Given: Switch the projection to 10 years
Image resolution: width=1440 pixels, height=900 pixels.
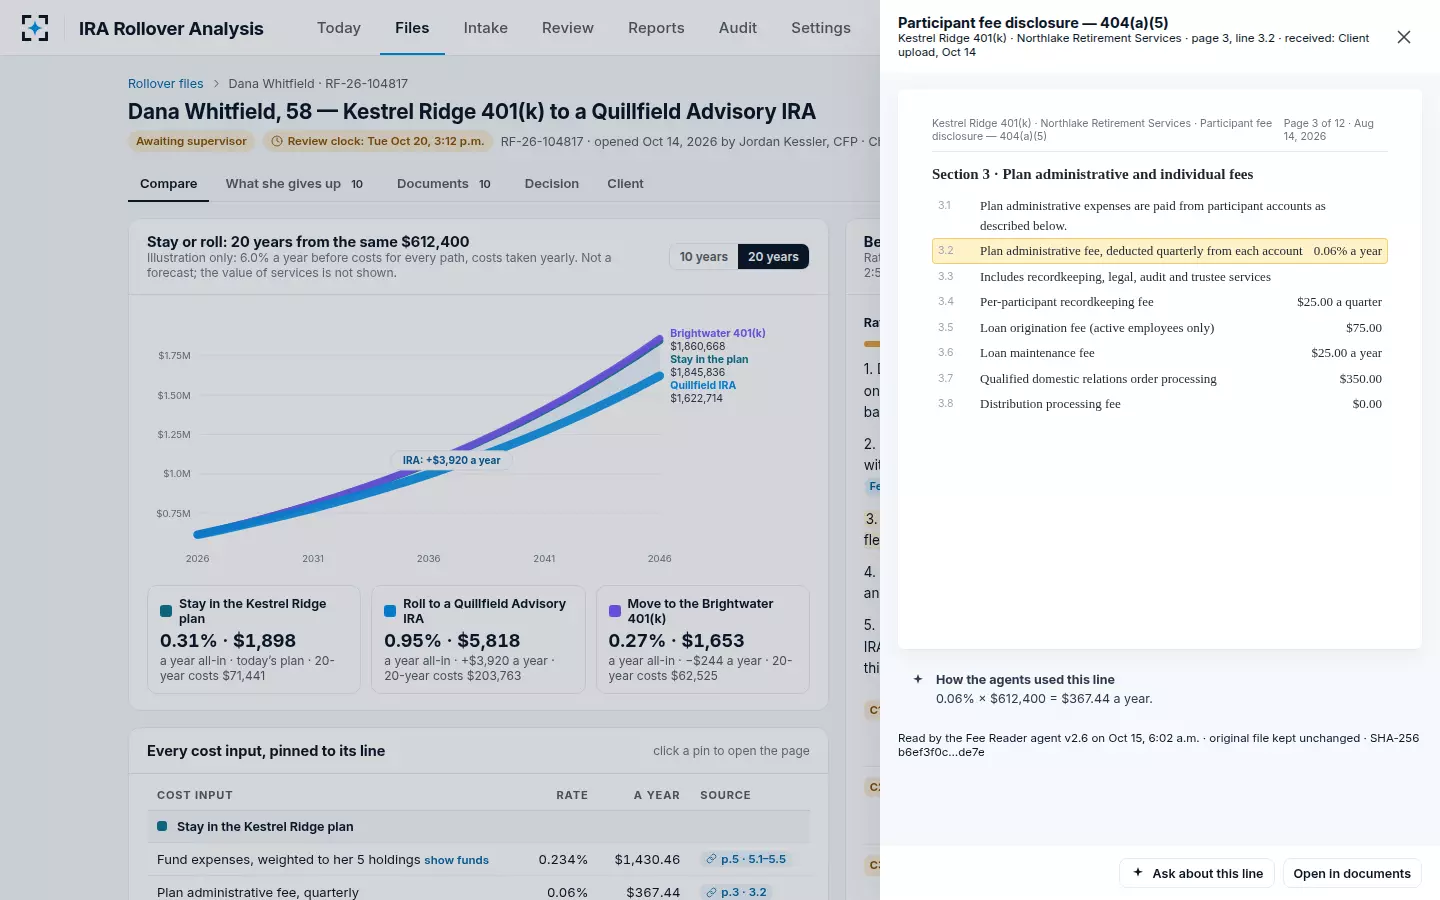Looking at the screenshot, I should pos(703,257).
